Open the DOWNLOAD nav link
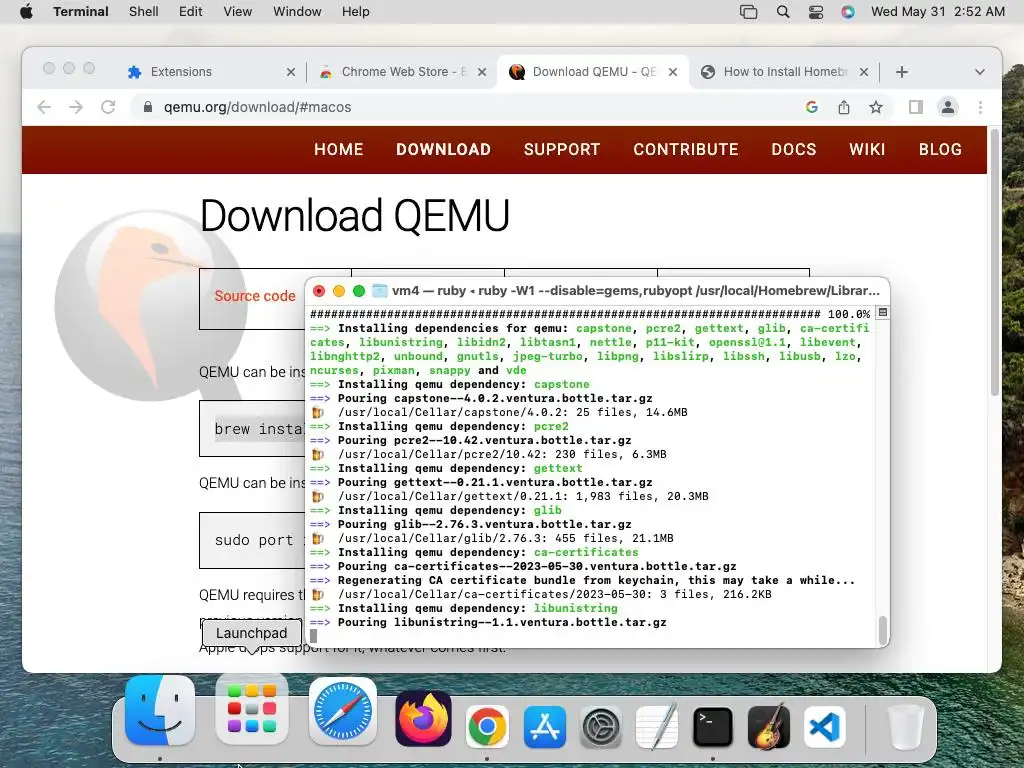The height and width of the screenshot is (768, 1024). point(443,150)
